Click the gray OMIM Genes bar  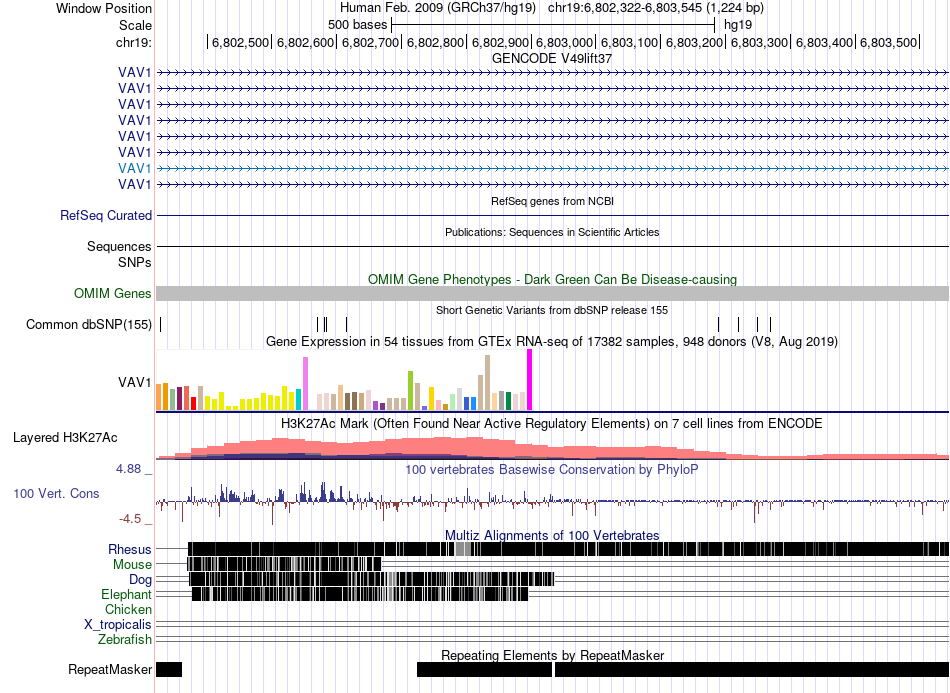pyautogui.click(x=553, y=294)
